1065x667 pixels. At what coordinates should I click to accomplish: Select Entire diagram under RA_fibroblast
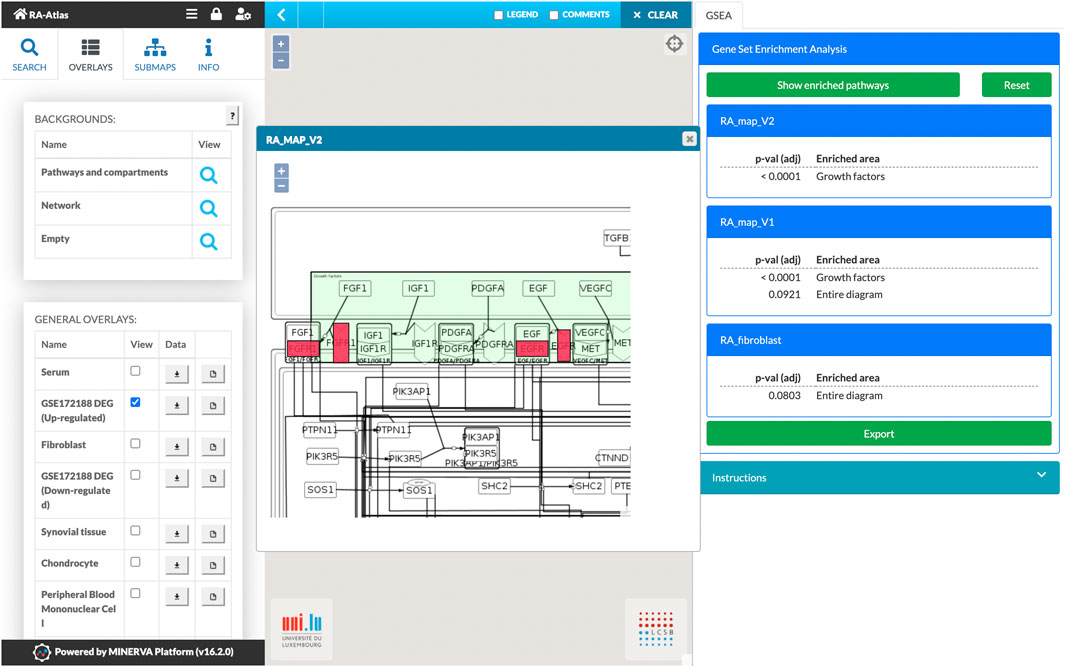(x=849, y=396)
